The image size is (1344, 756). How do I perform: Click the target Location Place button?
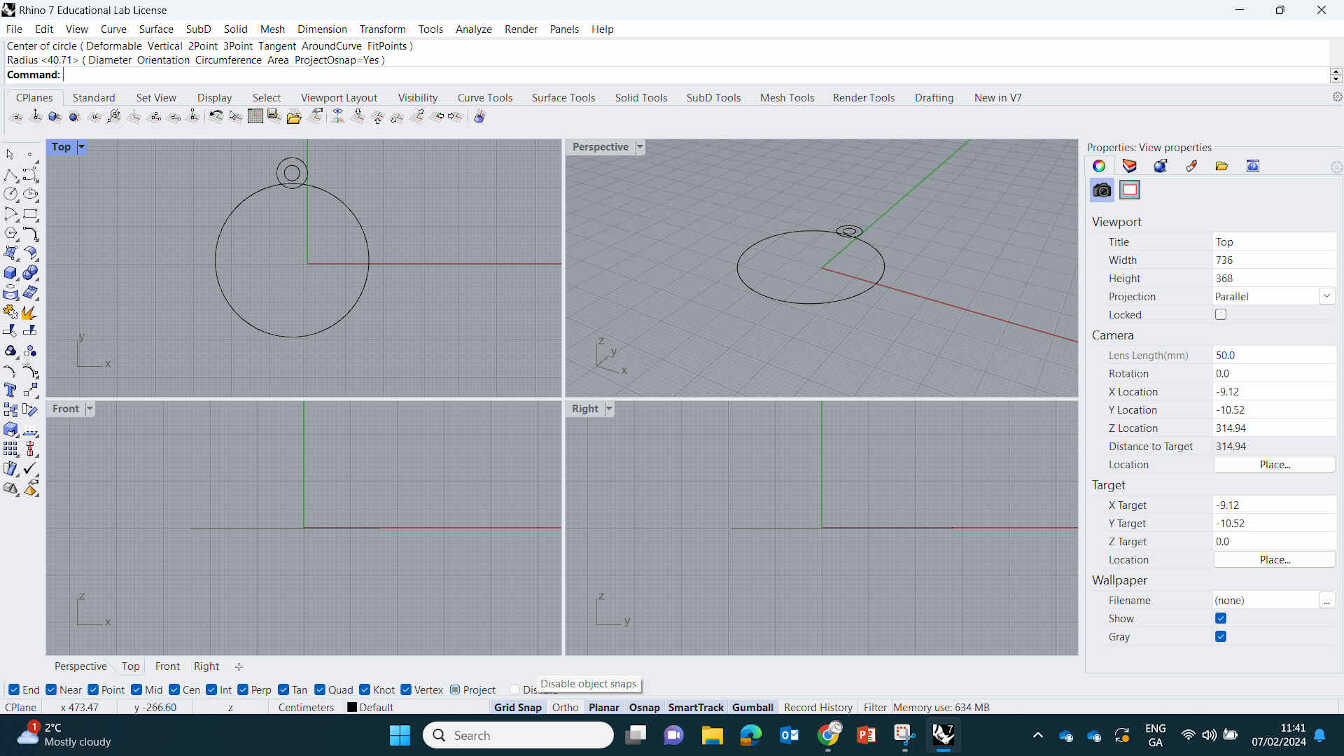(1274, 560)
